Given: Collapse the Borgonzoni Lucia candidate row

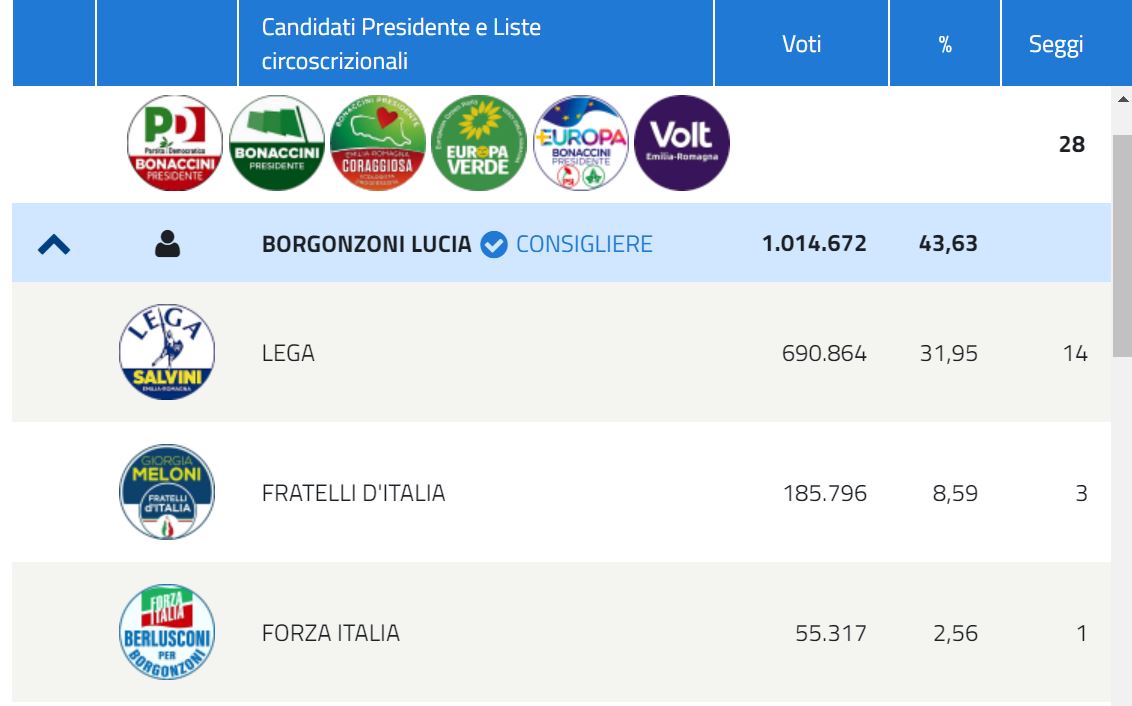Looking at the screenshot, I should tap(54, 245).
